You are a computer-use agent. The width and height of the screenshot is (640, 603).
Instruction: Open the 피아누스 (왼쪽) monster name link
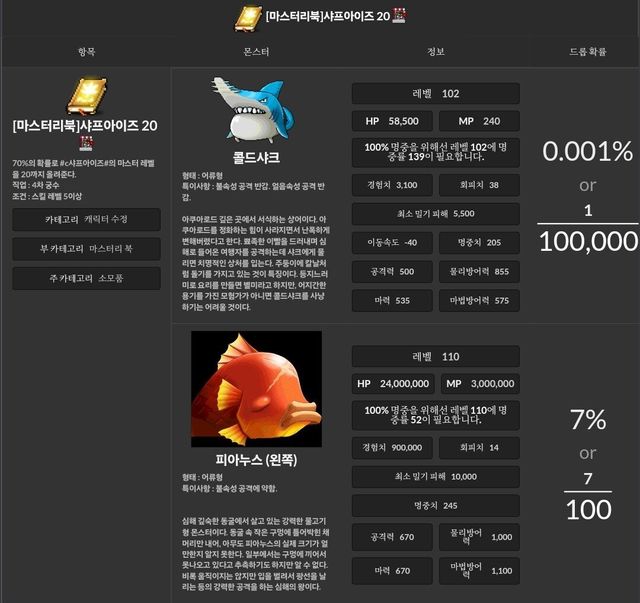(256, 460)
